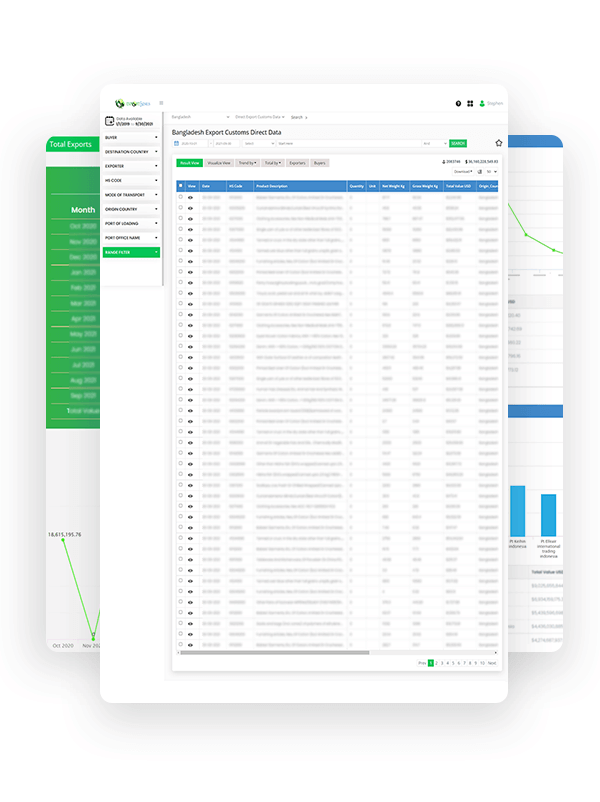This screenshot has height=802, width=600.
Task: Open the apps grid icon in header
Action: click(470, 103)
